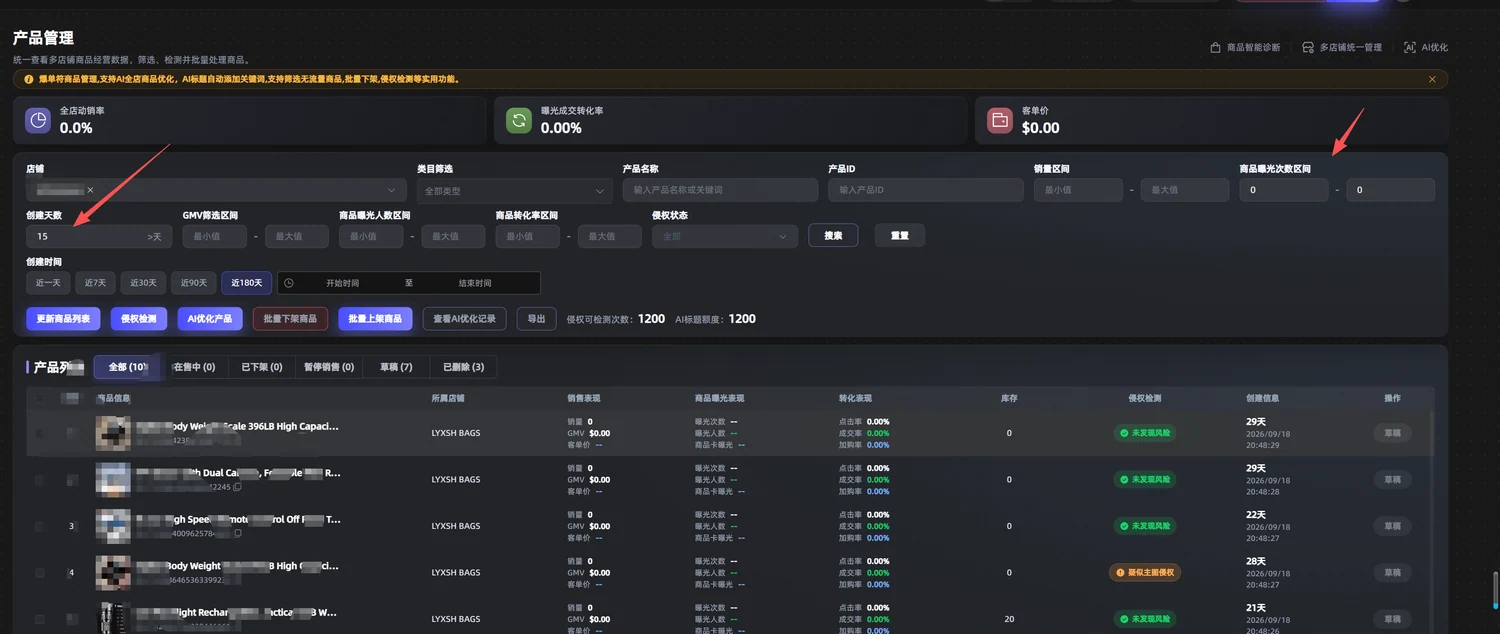
Task: Check the box for the Dual Camera product row
Action: click(40, 480)
